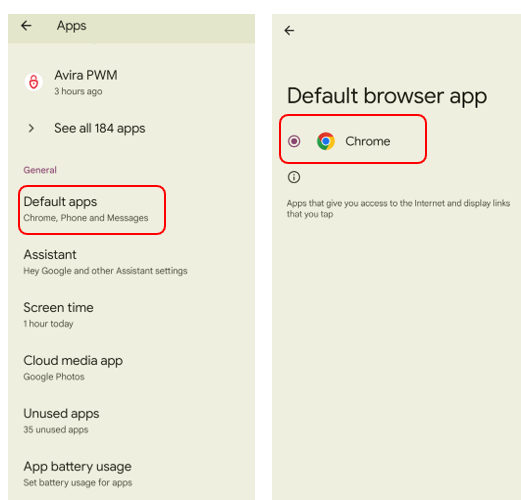
Task: Tap the General section header
Action: [40, 170]
